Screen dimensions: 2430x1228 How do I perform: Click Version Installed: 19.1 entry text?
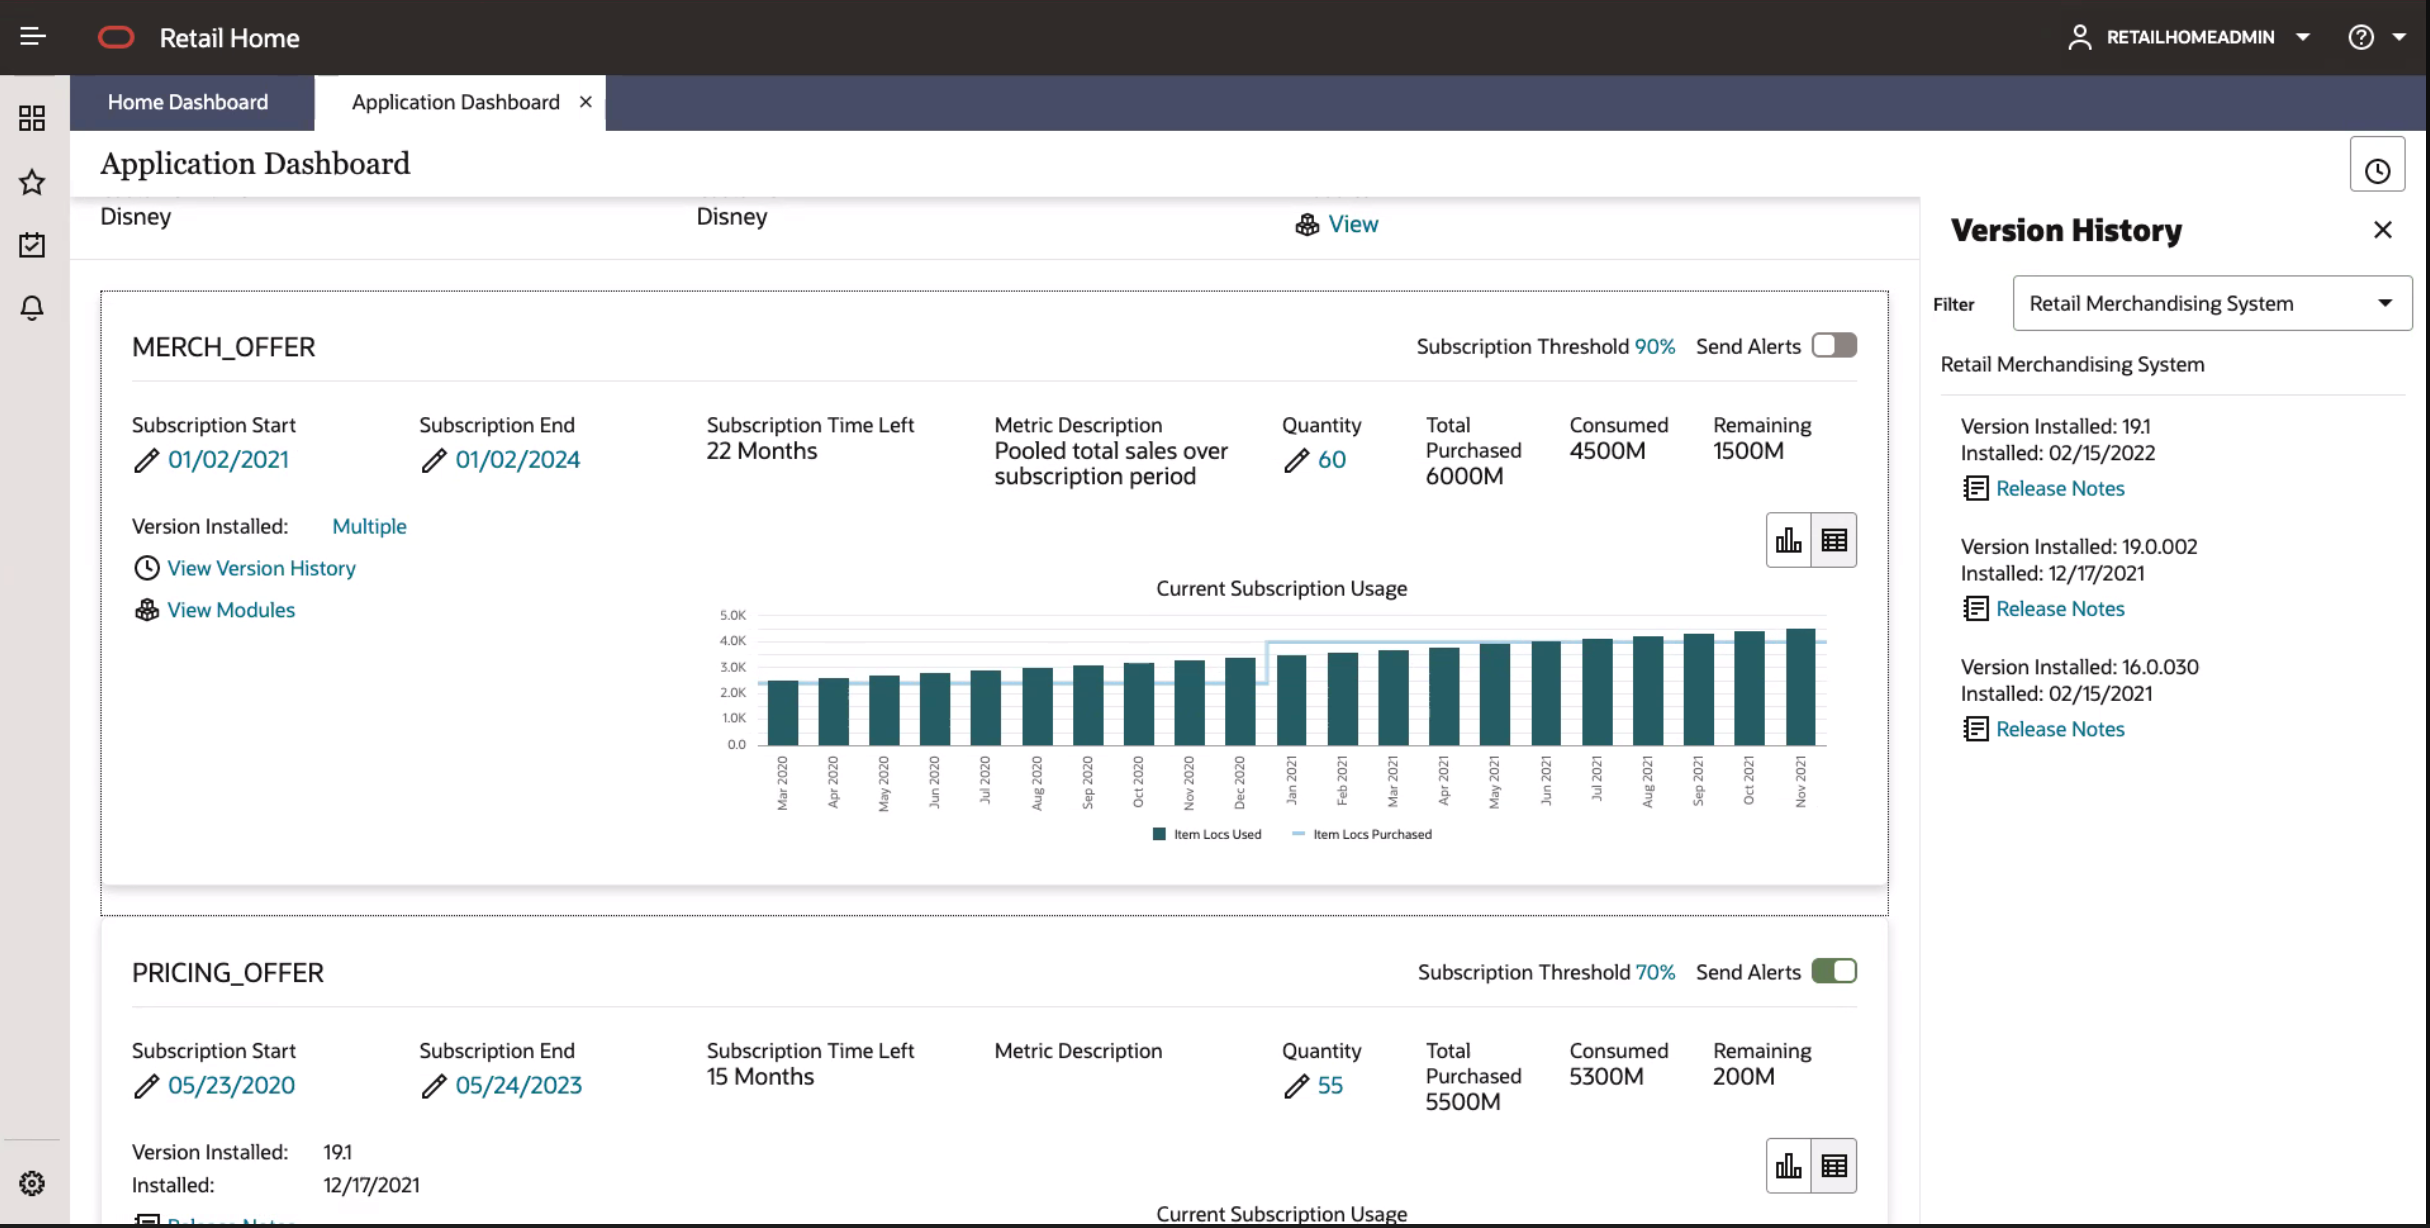click(2055, 426)
